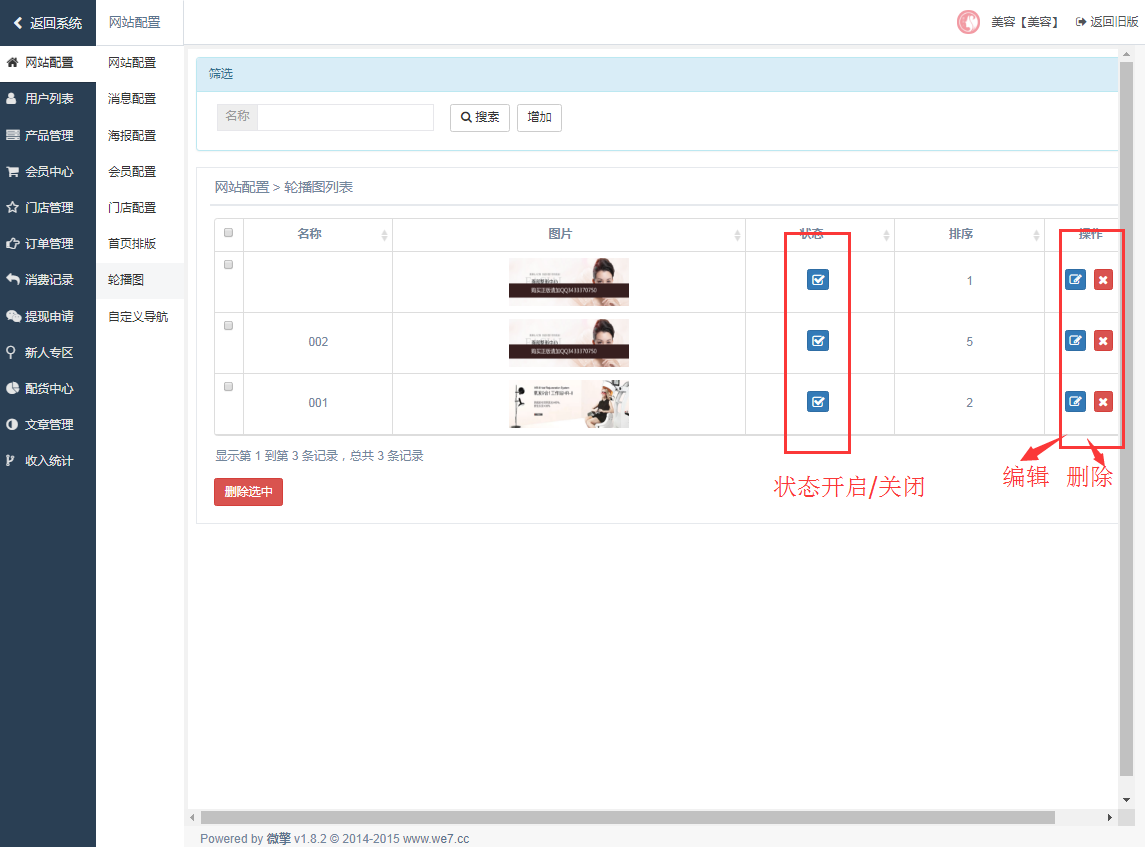
Task: Toggle status of first unnamed row
Action: (x=818, y=280)
